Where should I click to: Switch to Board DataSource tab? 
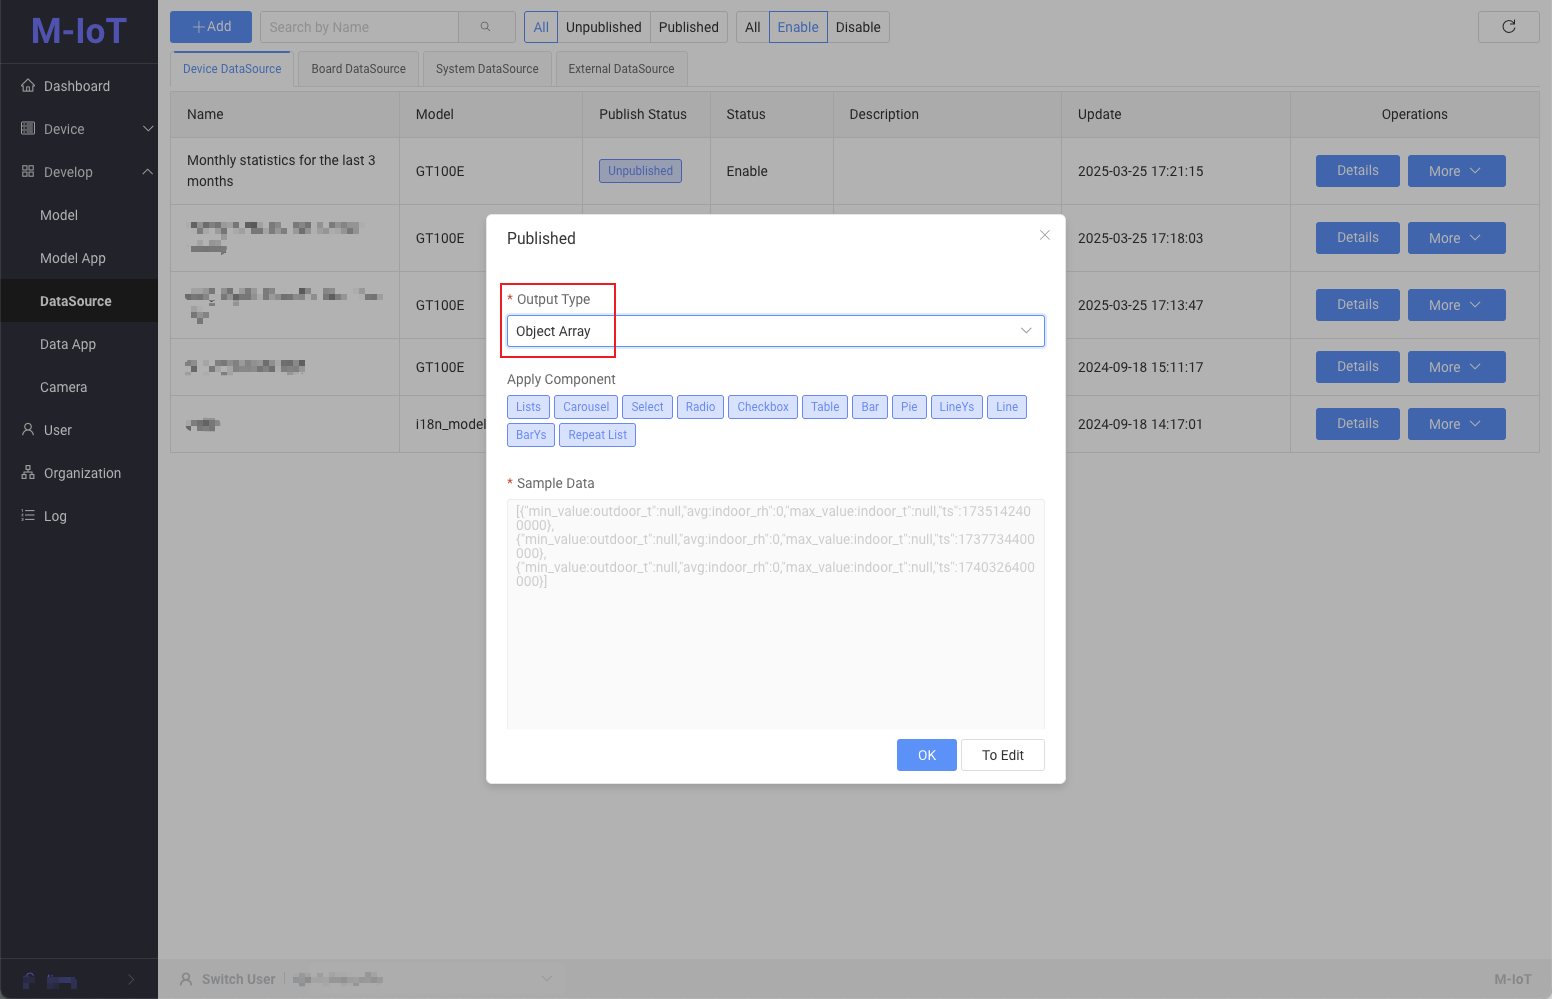pyautogui.click(x=358, y=69)
